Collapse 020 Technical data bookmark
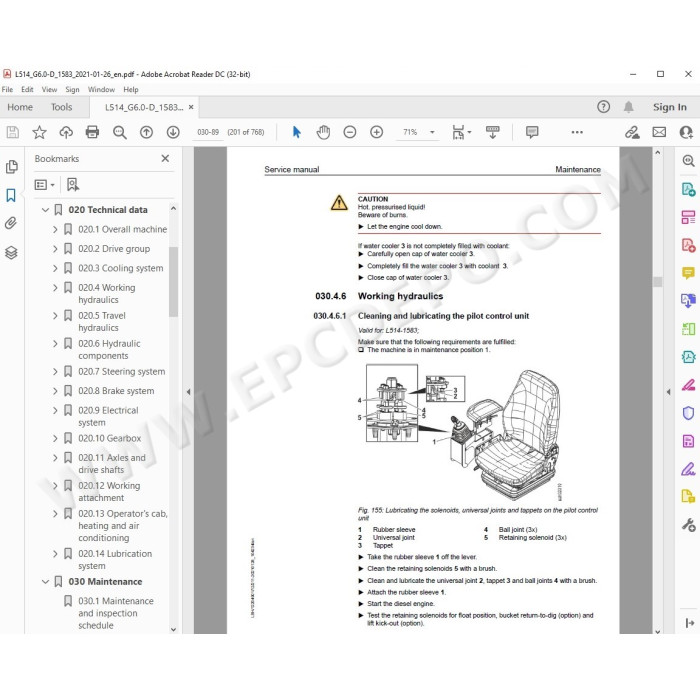 click(x=45, y=210)
